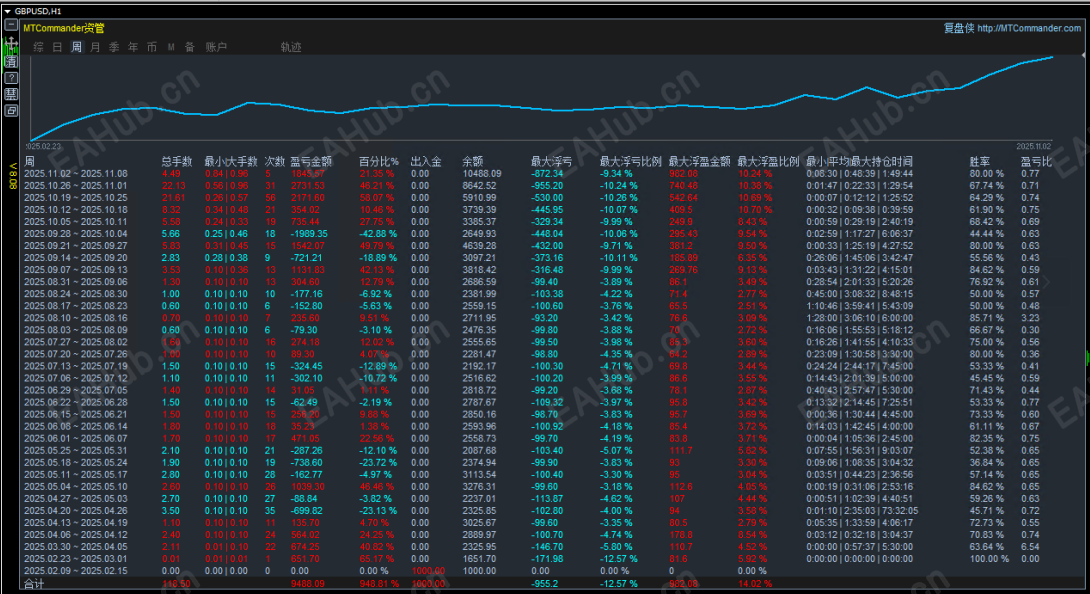
Task: Click the 轨迹 trajectory button
Action: tap(291, 47)
